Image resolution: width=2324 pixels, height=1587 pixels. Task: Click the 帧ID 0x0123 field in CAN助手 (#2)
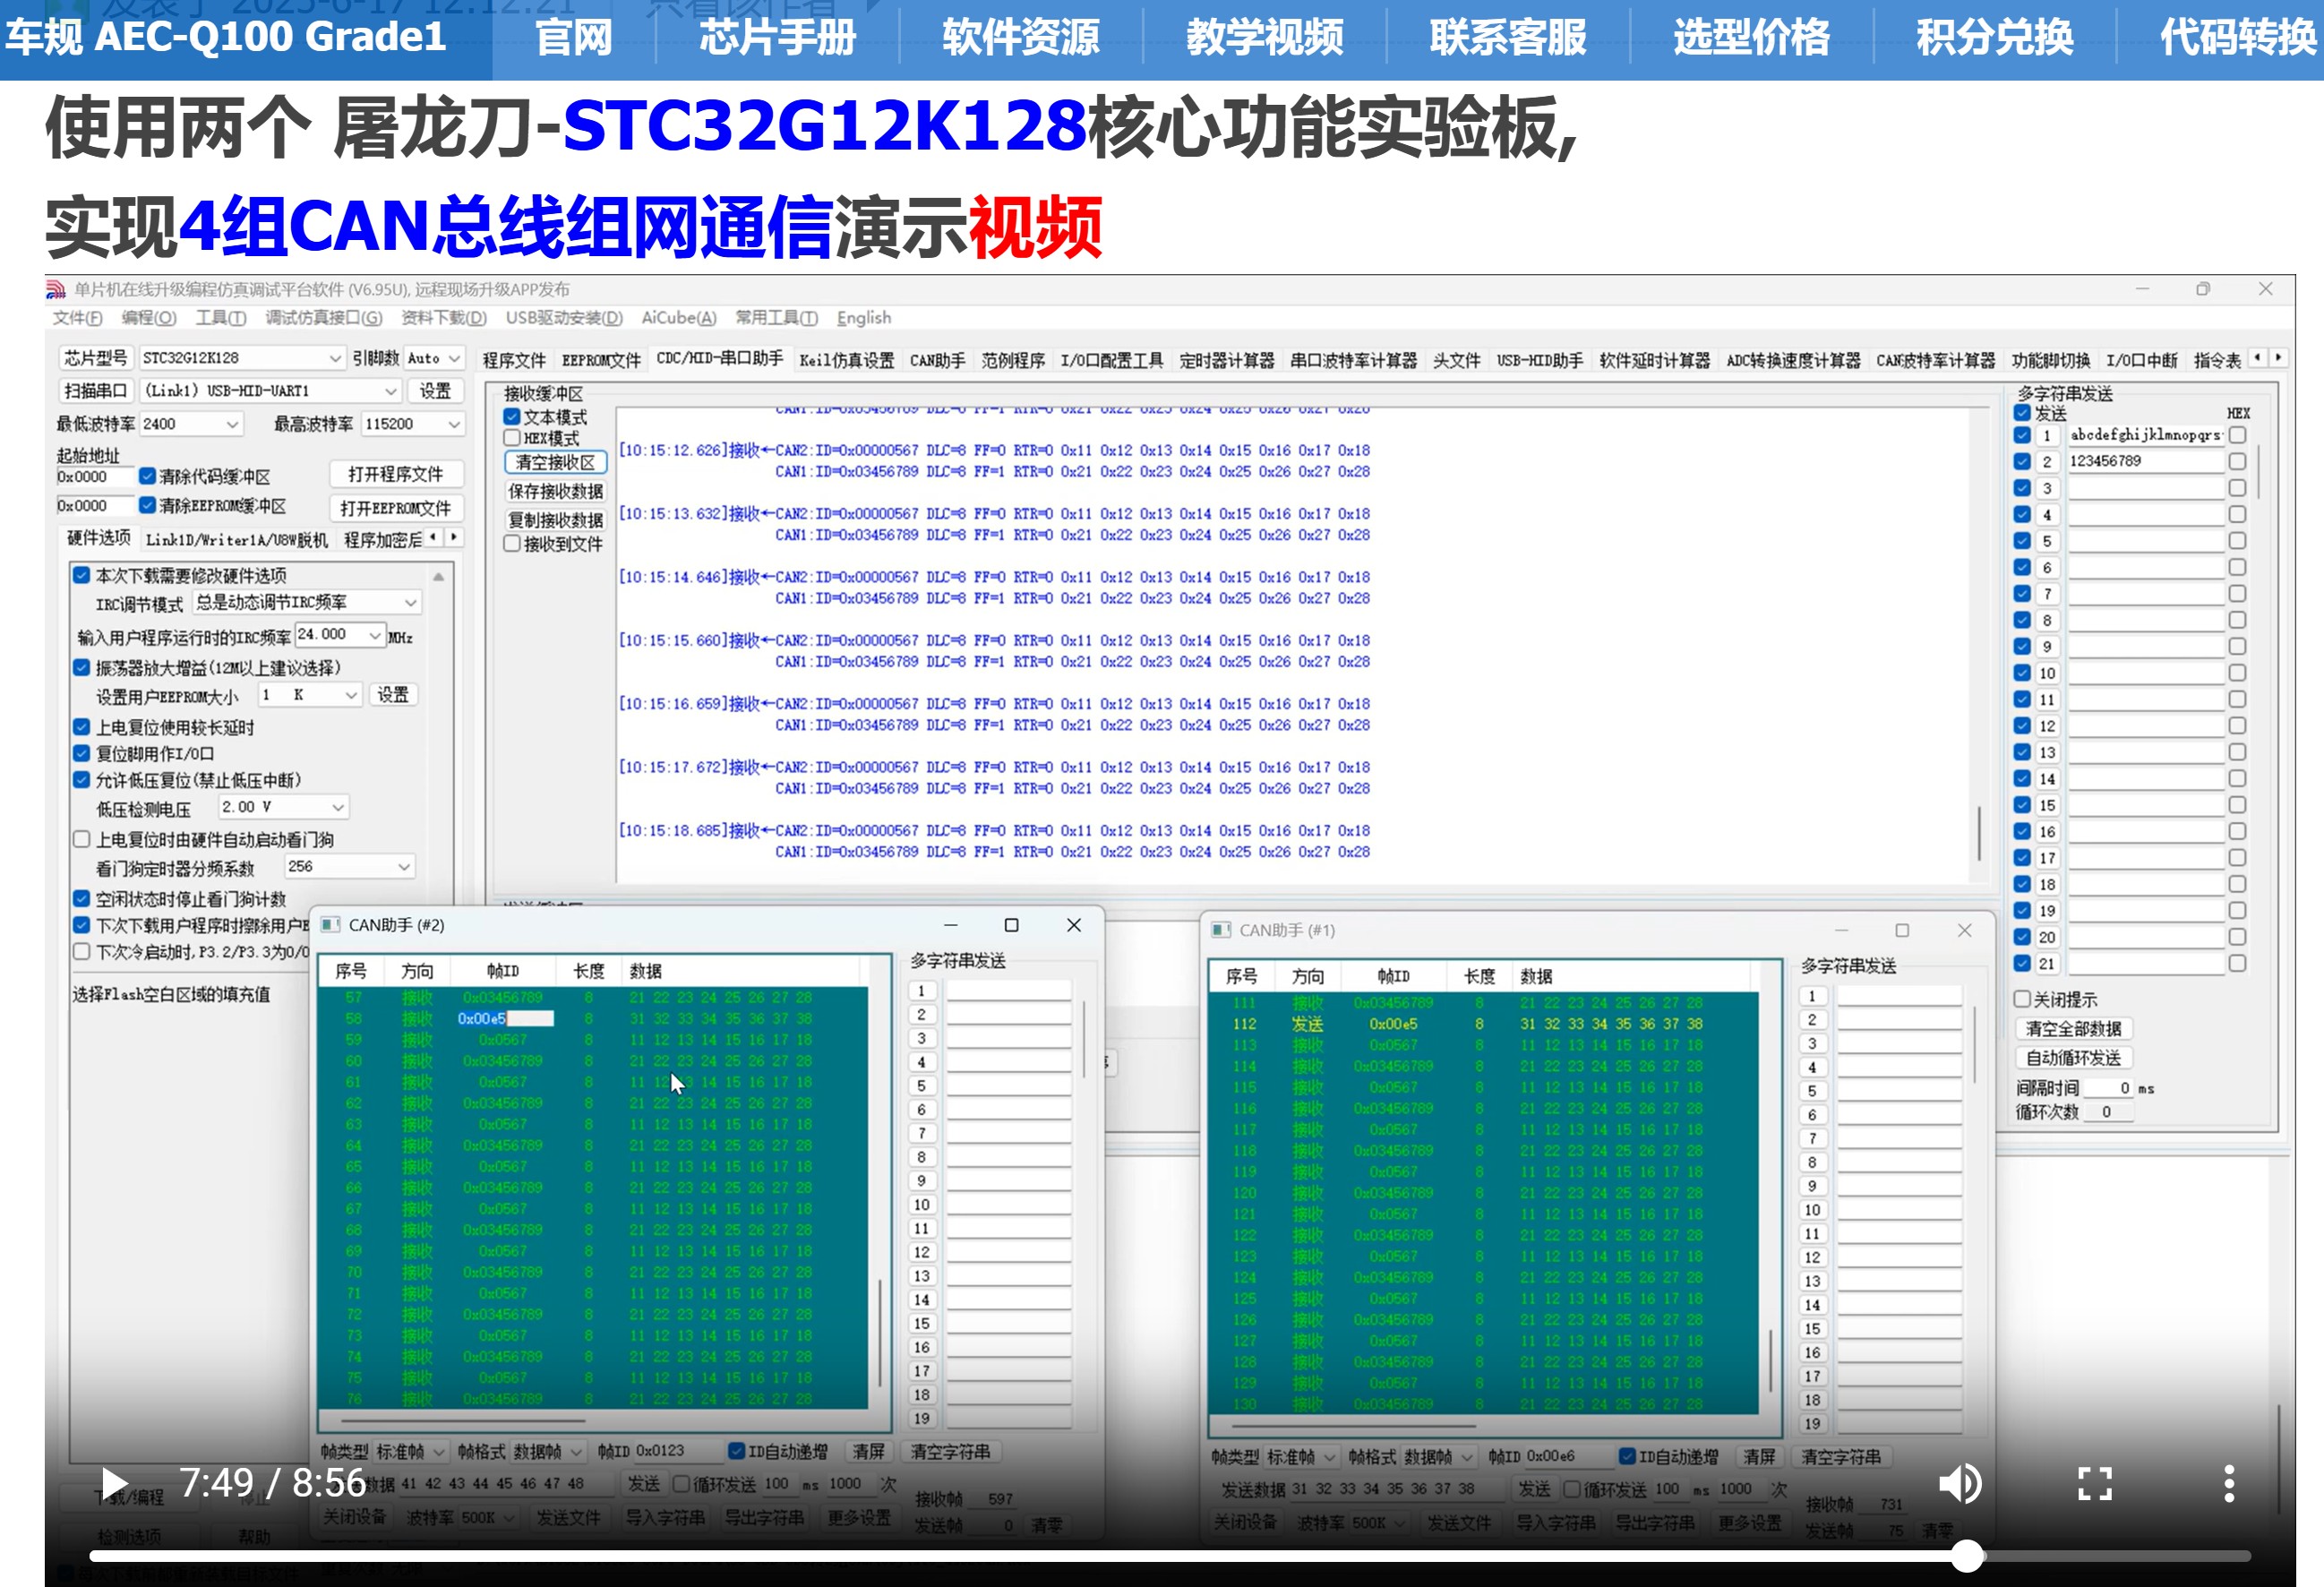point(677,1451)
